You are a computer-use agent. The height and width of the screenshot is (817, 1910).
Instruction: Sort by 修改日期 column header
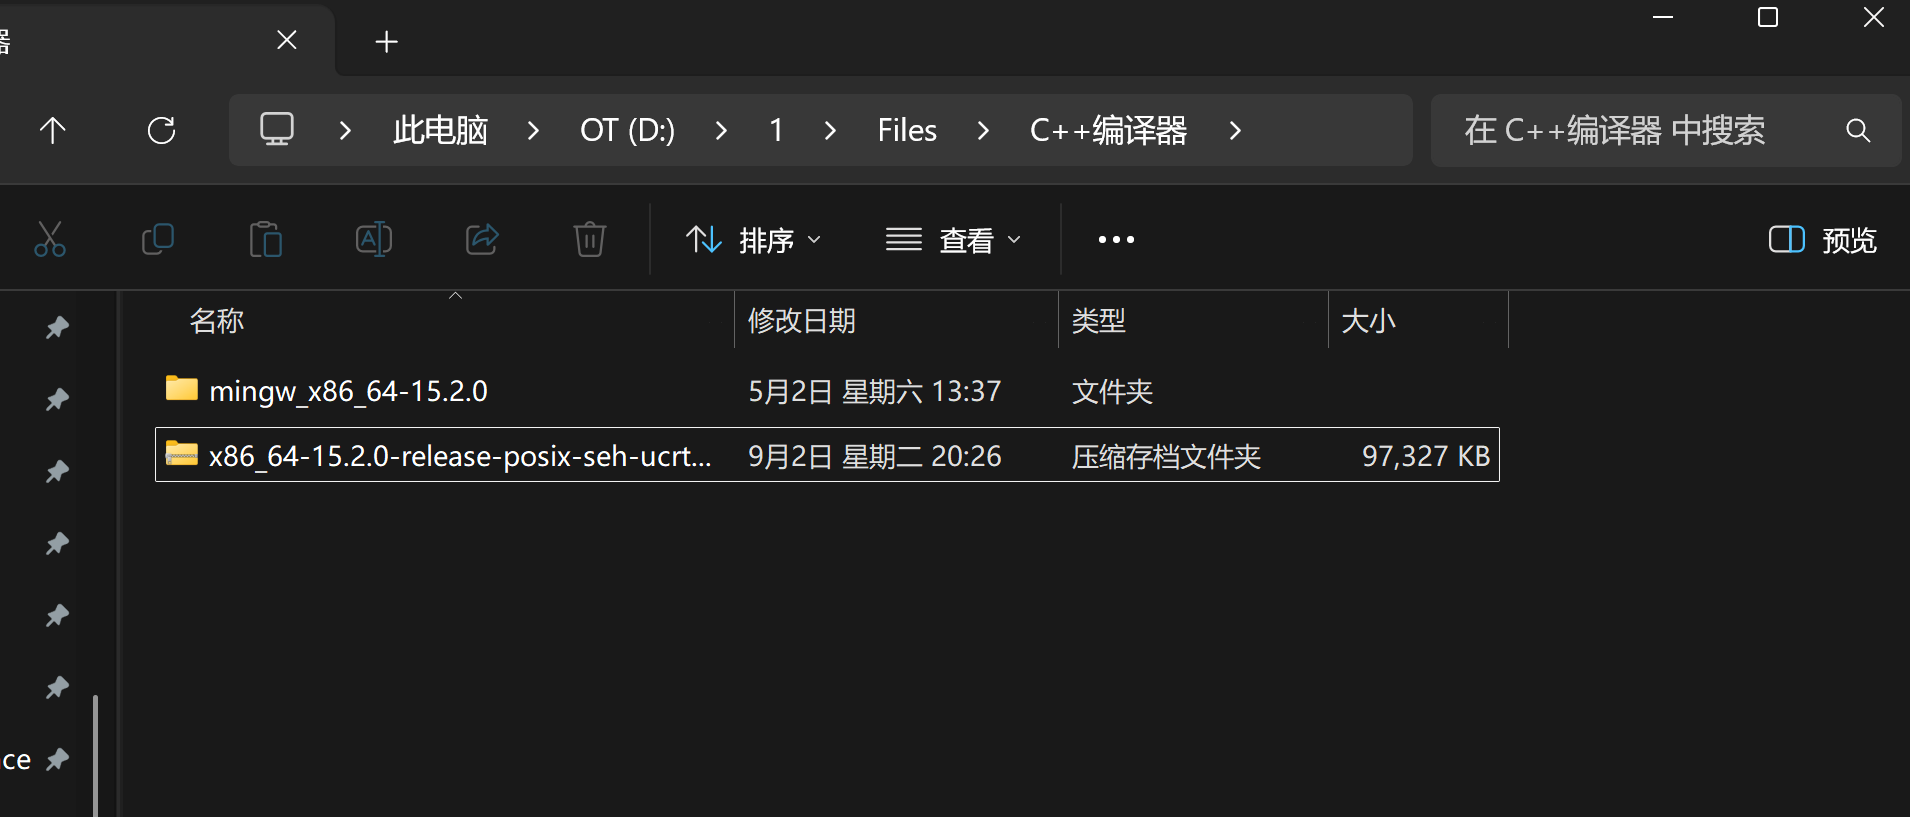click(802, 321)
